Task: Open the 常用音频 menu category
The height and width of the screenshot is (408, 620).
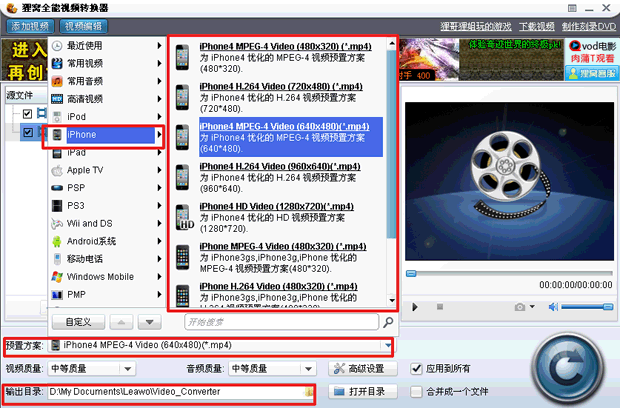Action: tap(107, 81)
